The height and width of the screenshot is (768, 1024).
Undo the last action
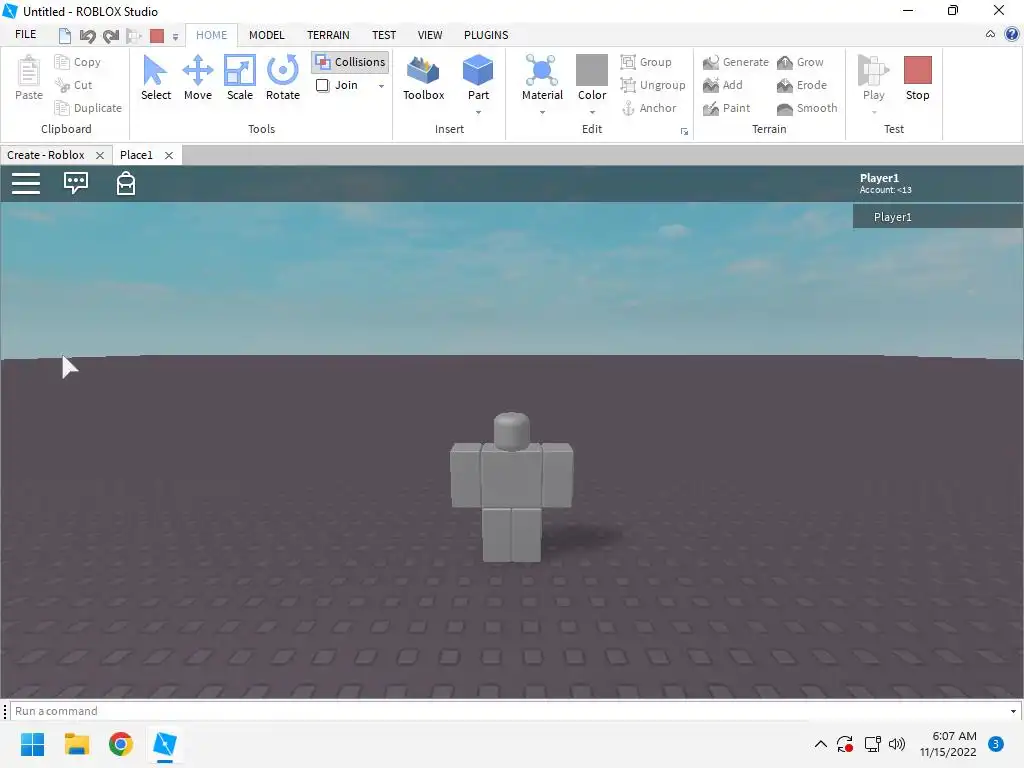click(87, 36)
